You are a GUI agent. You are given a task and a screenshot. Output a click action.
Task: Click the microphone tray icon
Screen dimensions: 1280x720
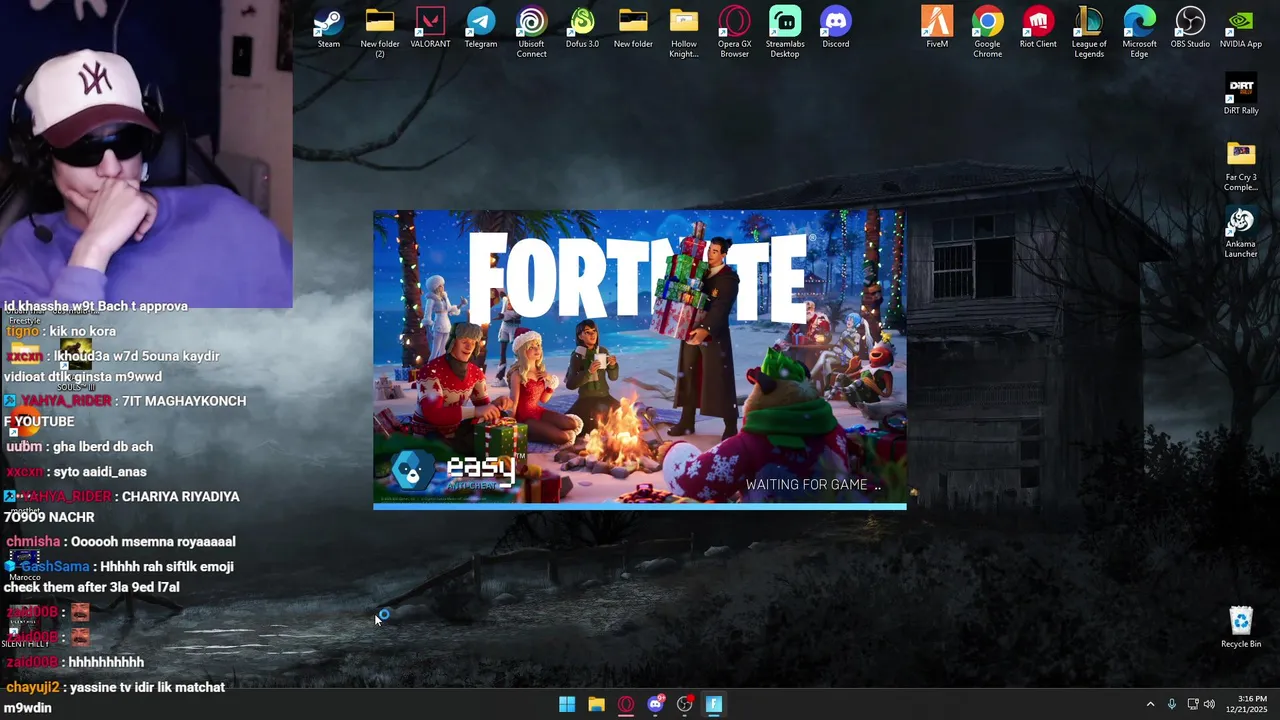coord(1172,704)
